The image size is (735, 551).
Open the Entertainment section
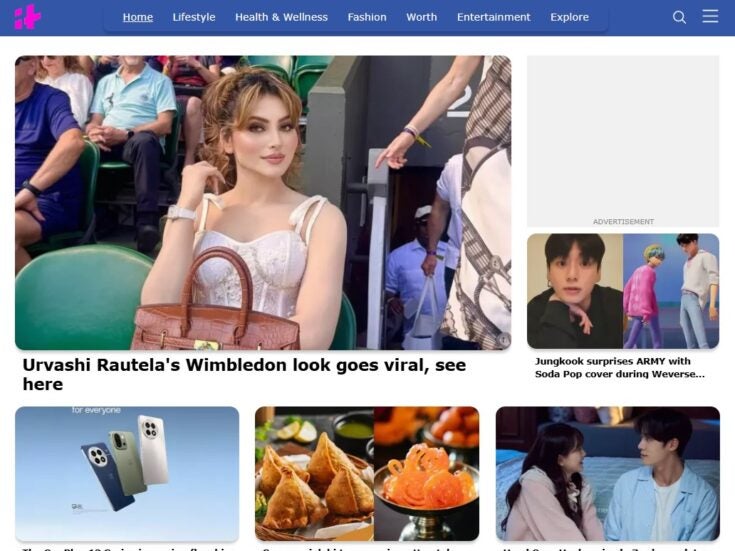[494, 17]
